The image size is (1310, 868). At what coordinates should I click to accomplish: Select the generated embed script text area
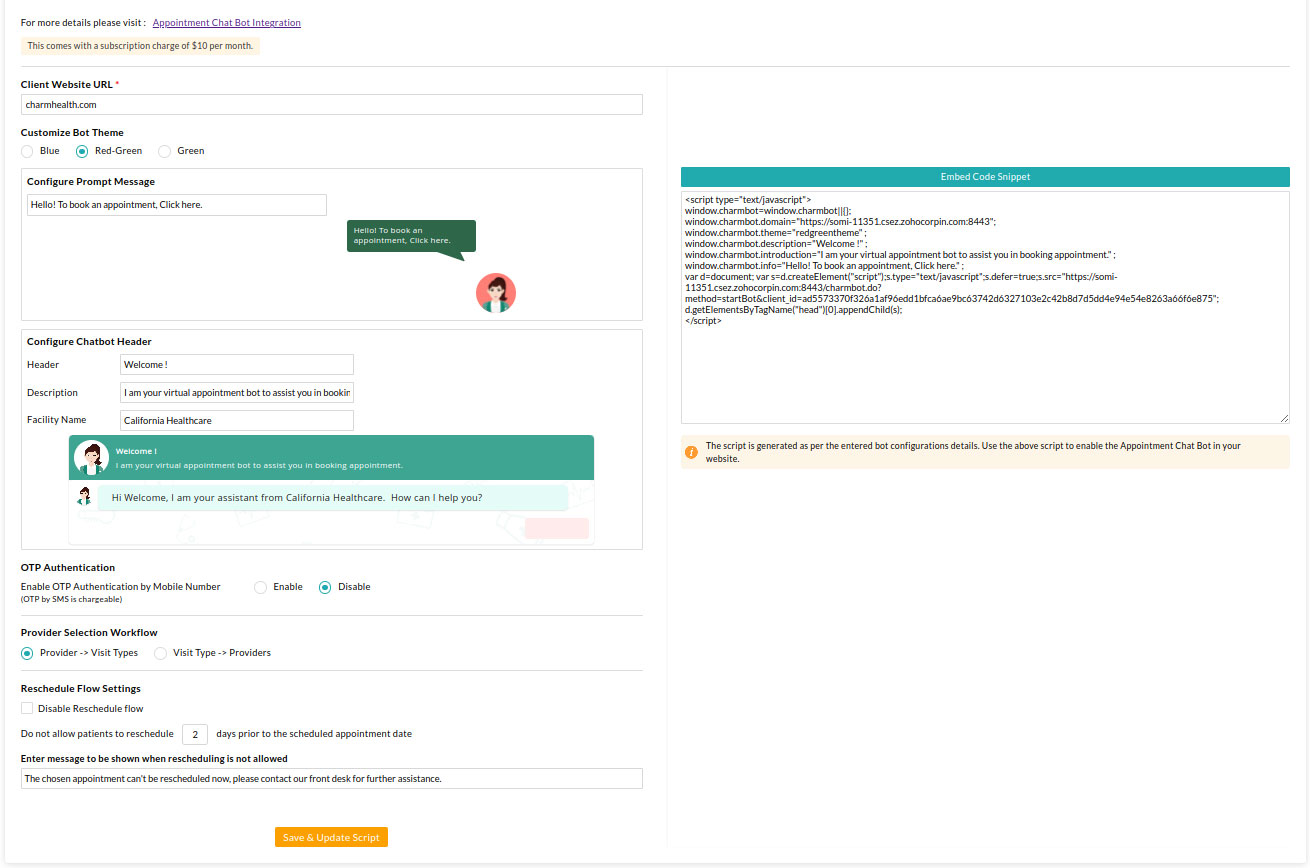point(984,300)
